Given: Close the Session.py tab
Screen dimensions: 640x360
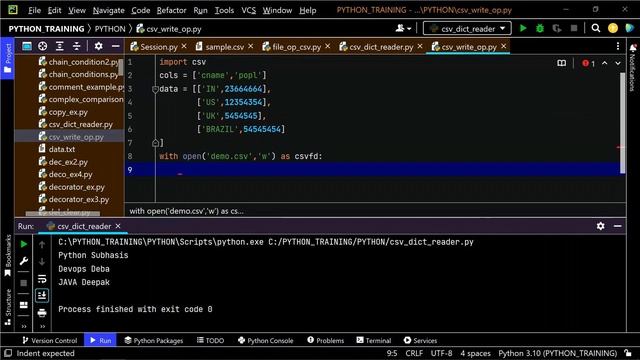Looking at the screenshot, I should (184, 46).
